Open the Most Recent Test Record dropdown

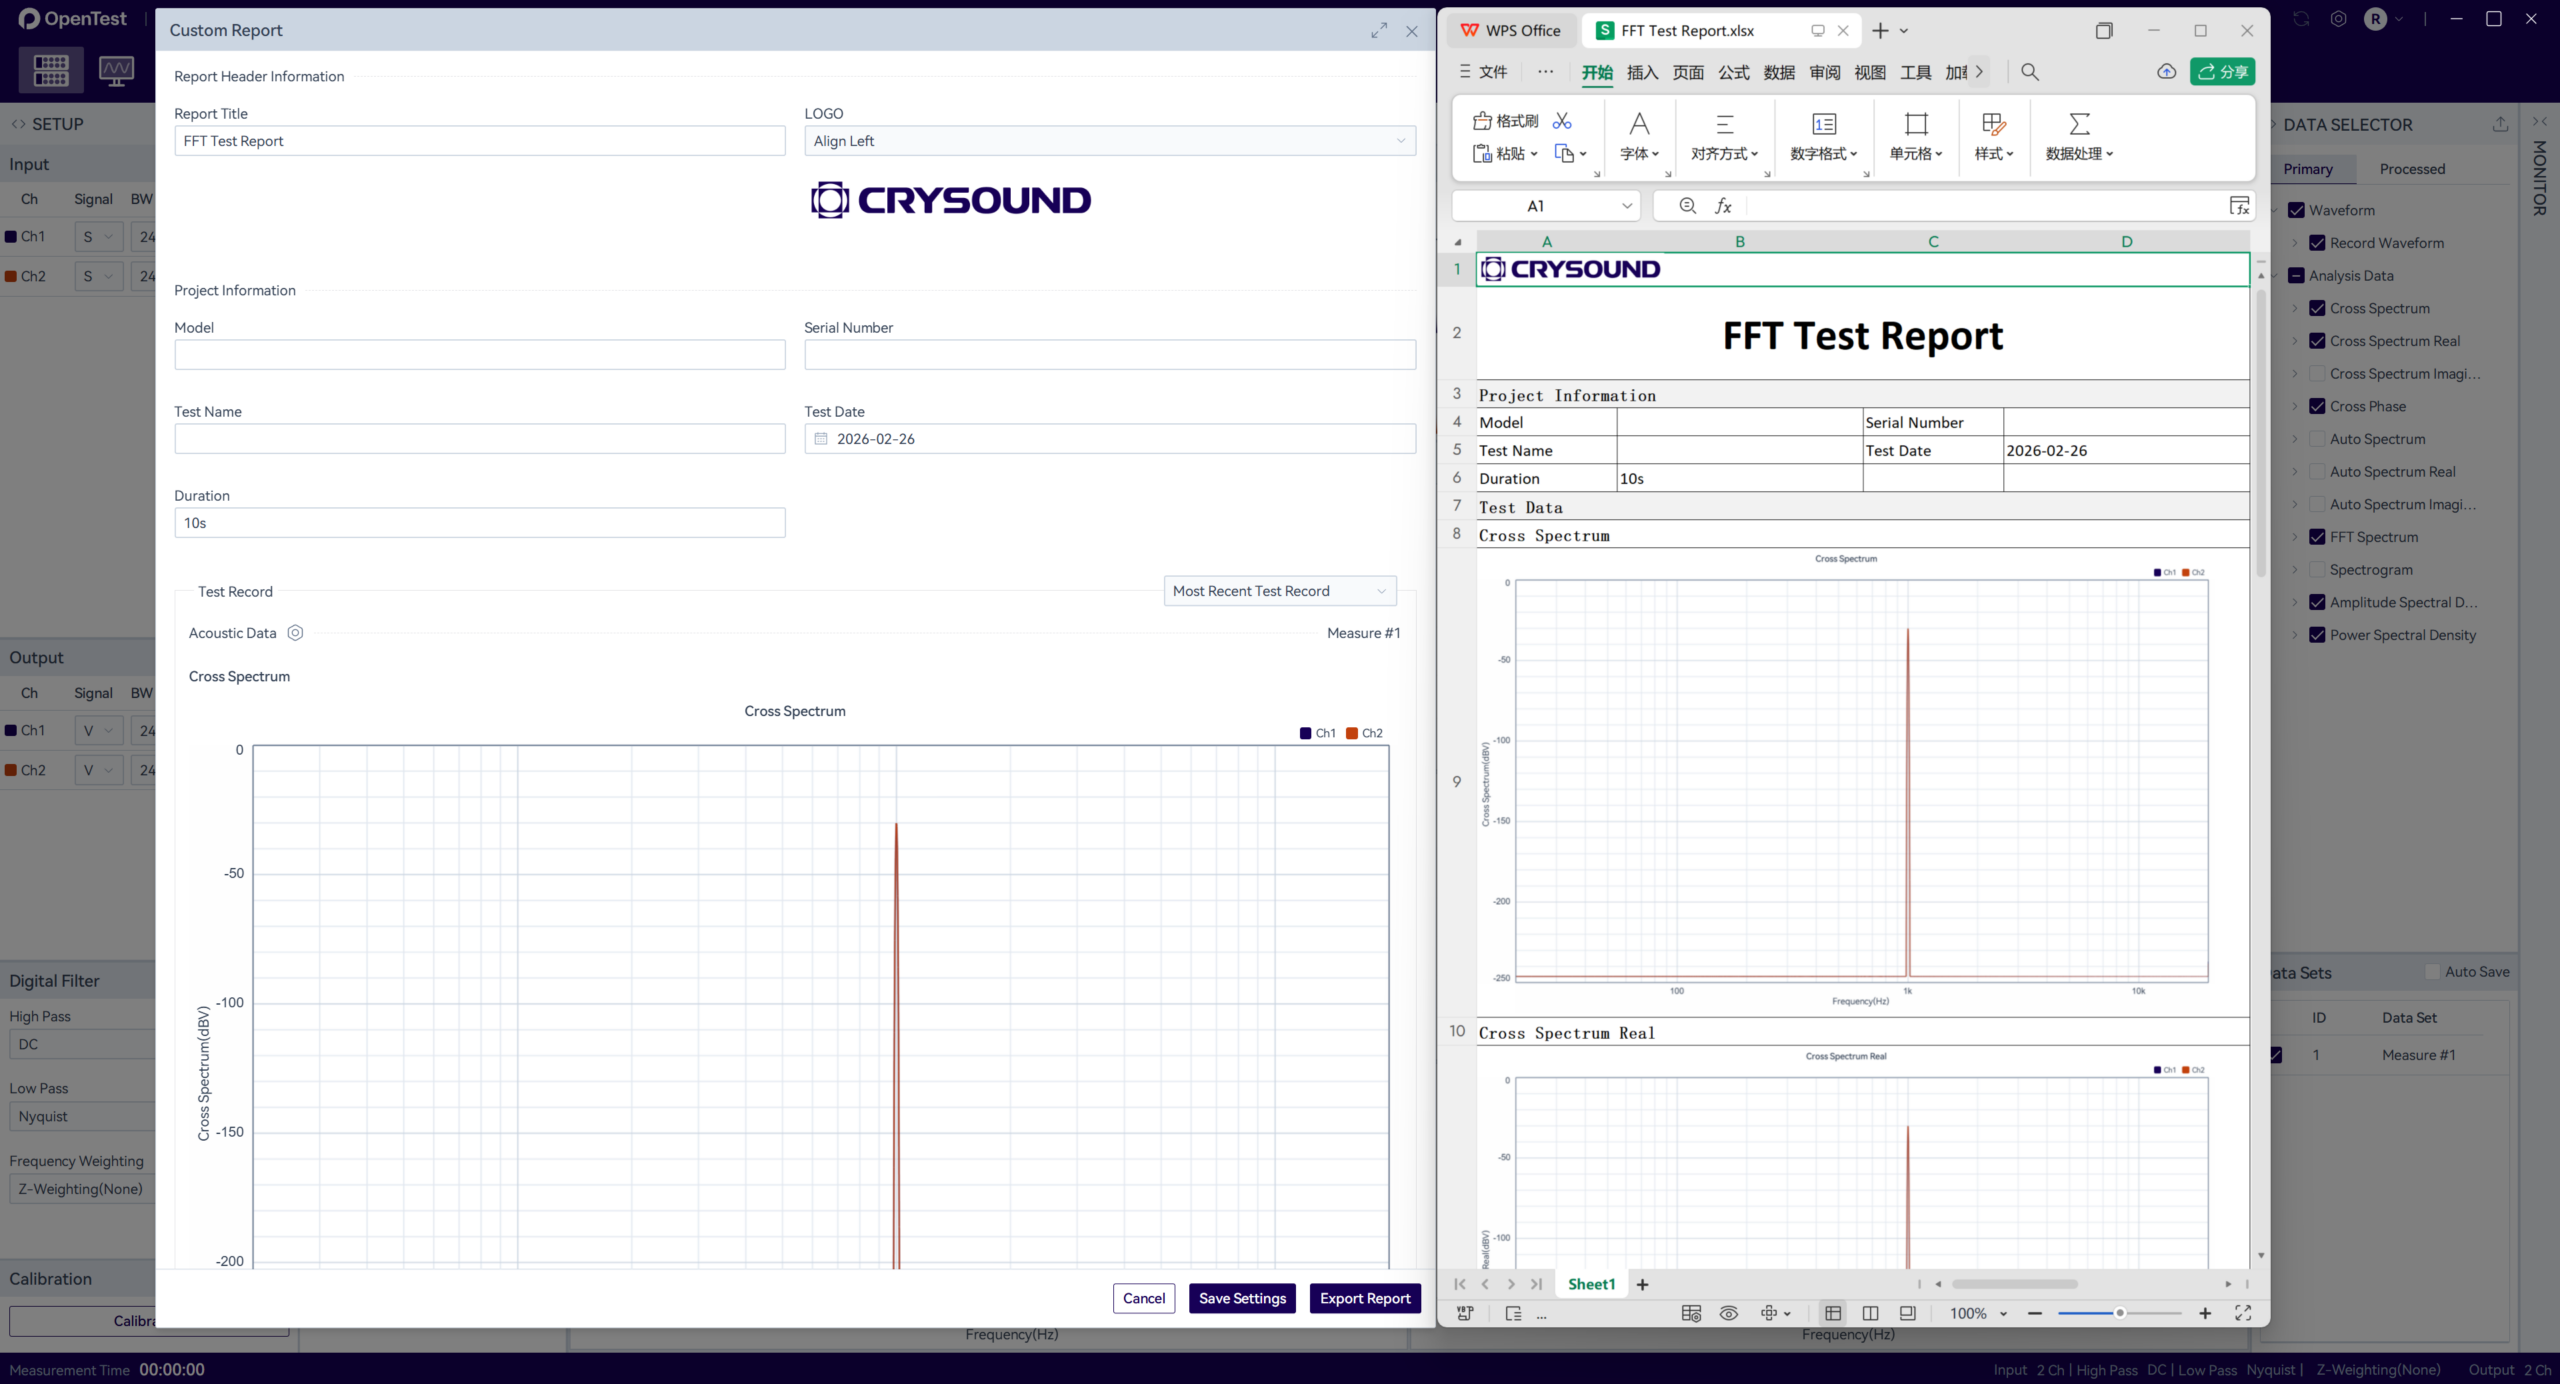click(1279, 591)
